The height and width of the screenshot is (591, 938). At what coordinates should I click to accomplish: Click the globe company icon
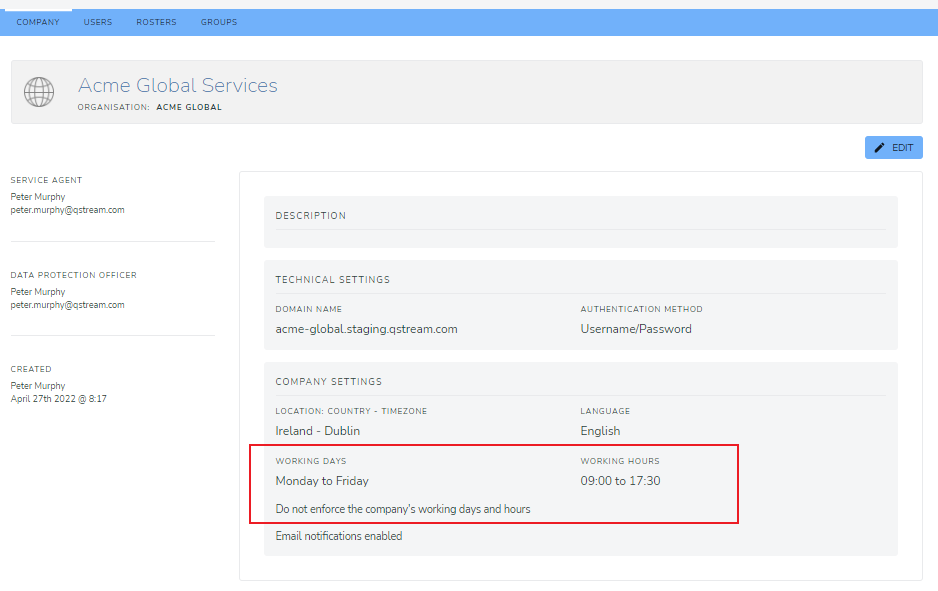(x=39, y=92)
